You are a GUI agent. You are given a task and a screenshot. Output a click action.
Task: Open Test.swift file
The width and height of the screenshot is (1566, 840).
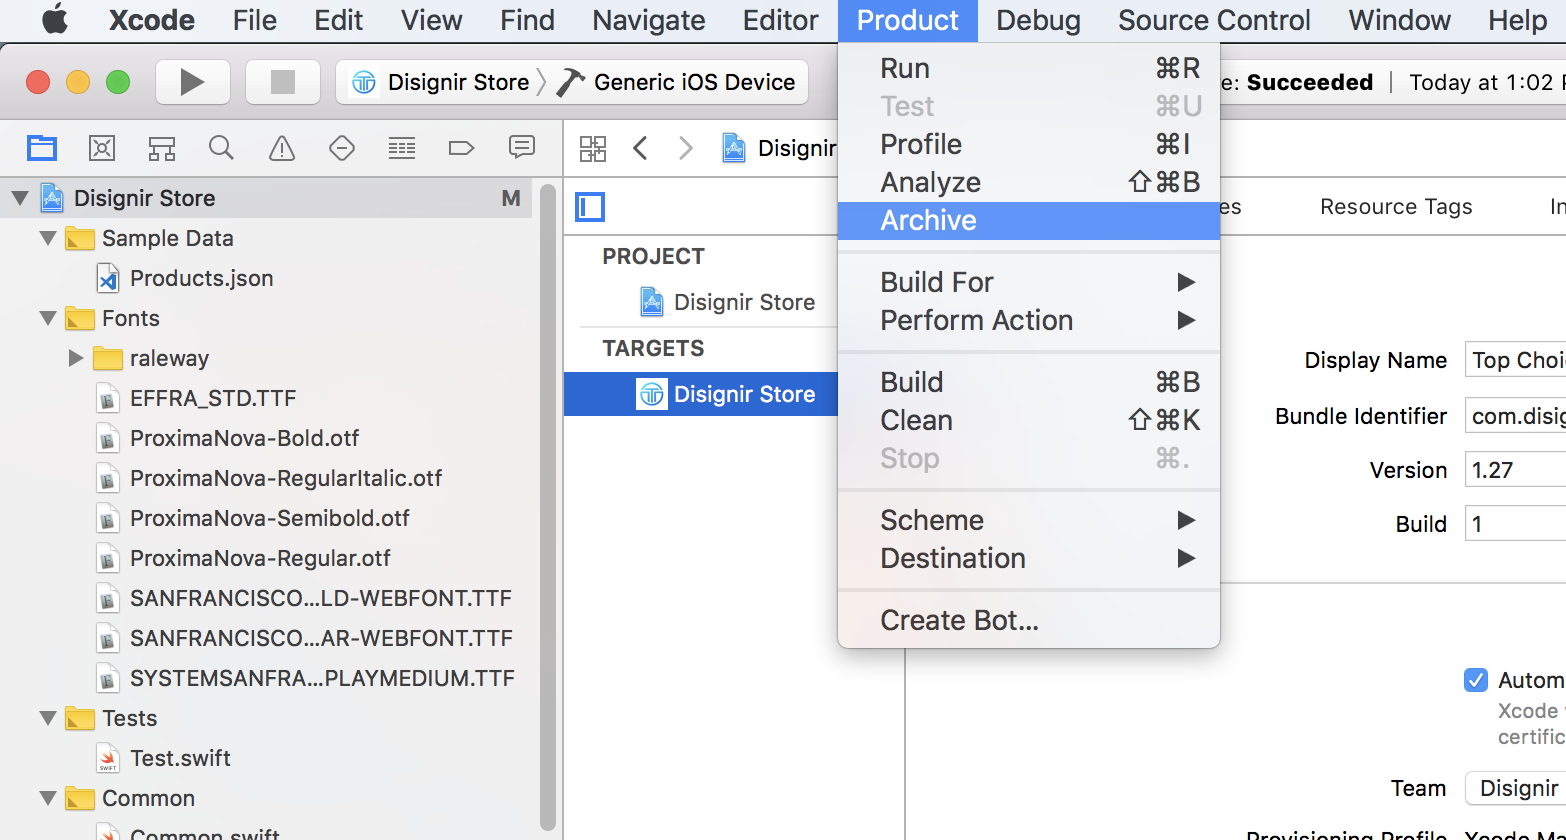180,758
